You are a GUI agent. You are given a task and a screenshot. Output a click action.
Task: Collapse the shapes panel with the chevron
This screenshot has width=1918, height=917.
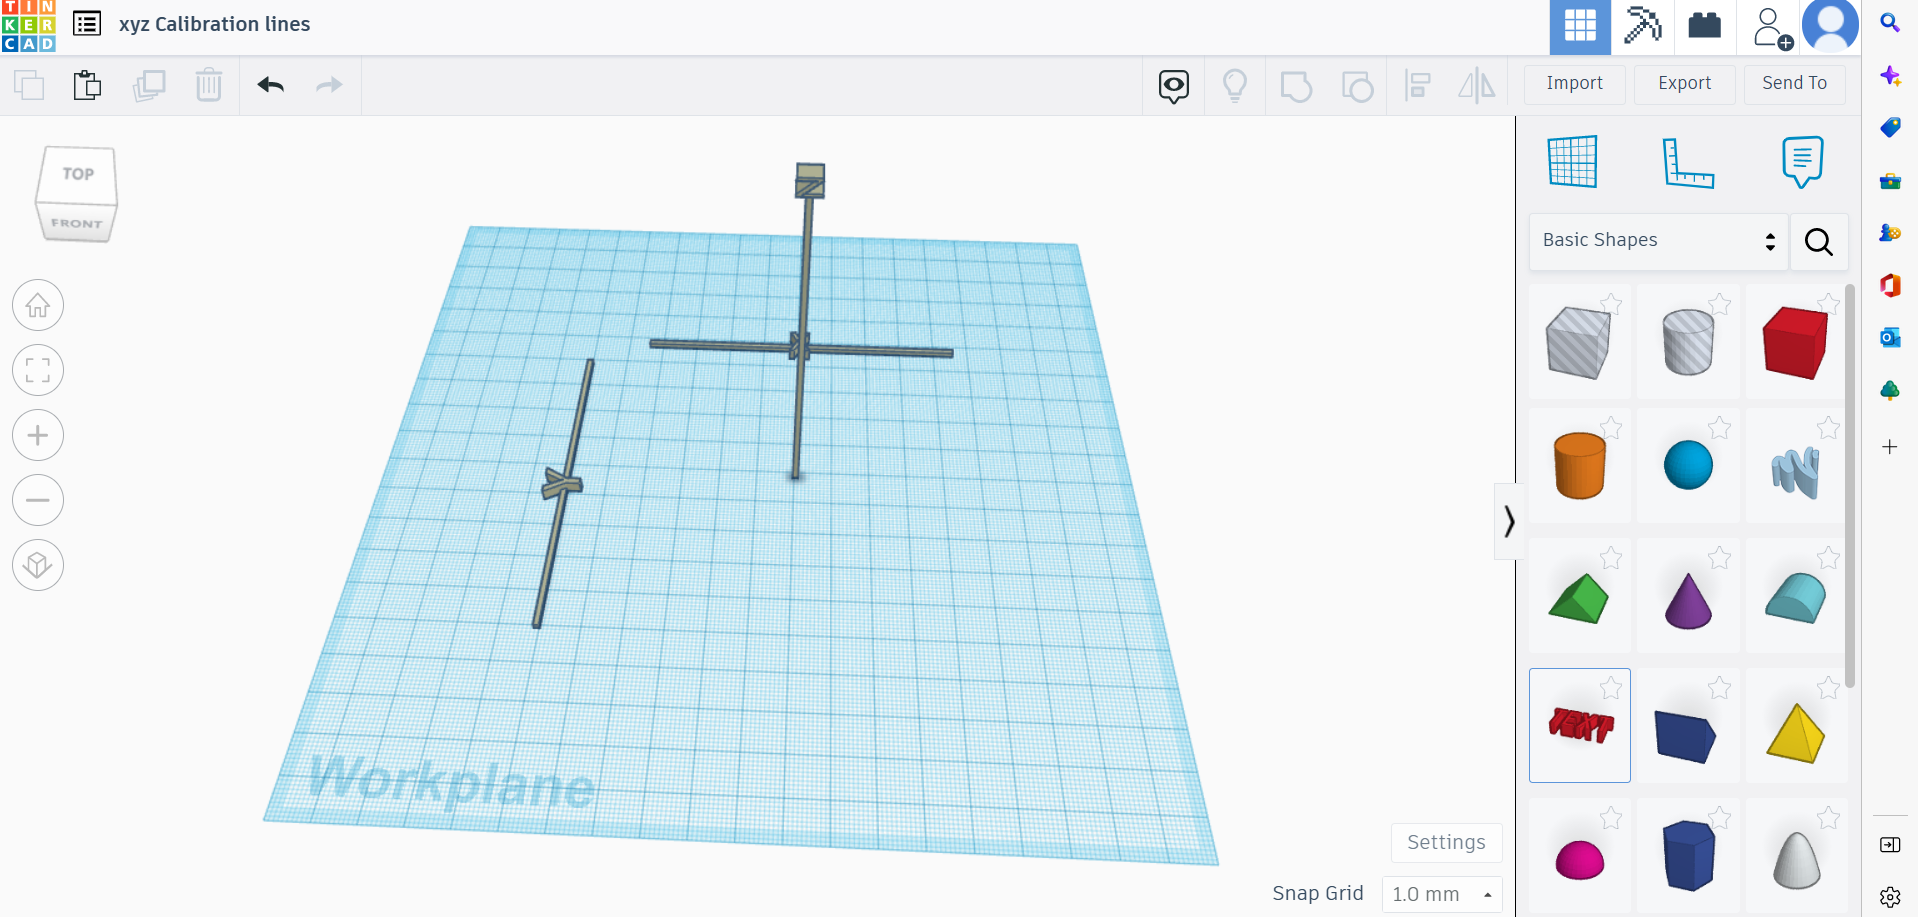point(1510,521)
